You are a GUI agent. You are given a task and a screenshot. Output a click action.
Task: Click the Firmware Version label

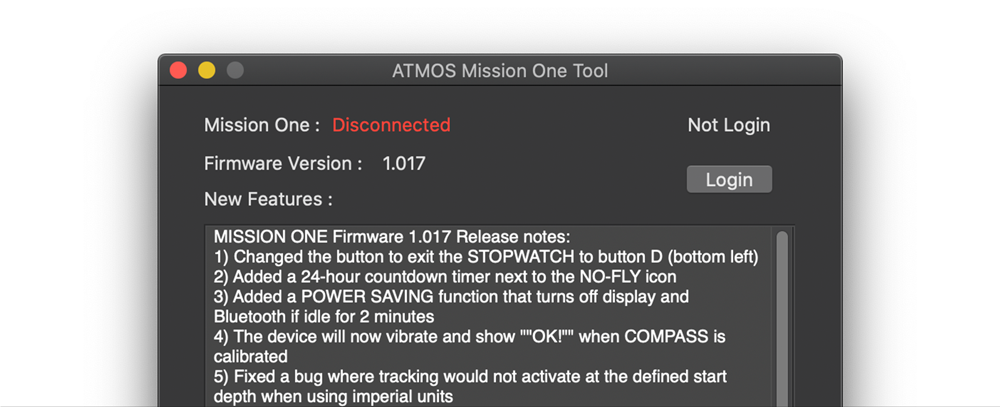coord(283,163)
